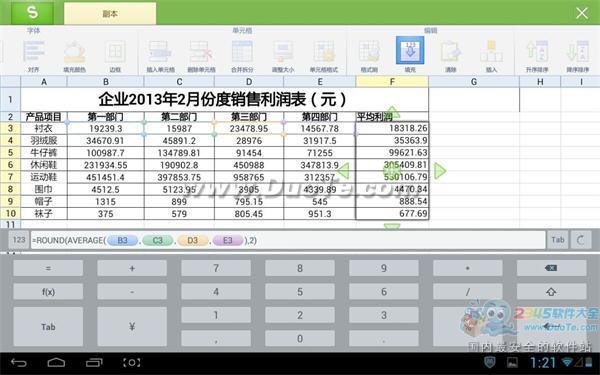The width and height of the screenshot is (600, 375).
Task: Tap the number 9 key
Action: coord(384,268)
